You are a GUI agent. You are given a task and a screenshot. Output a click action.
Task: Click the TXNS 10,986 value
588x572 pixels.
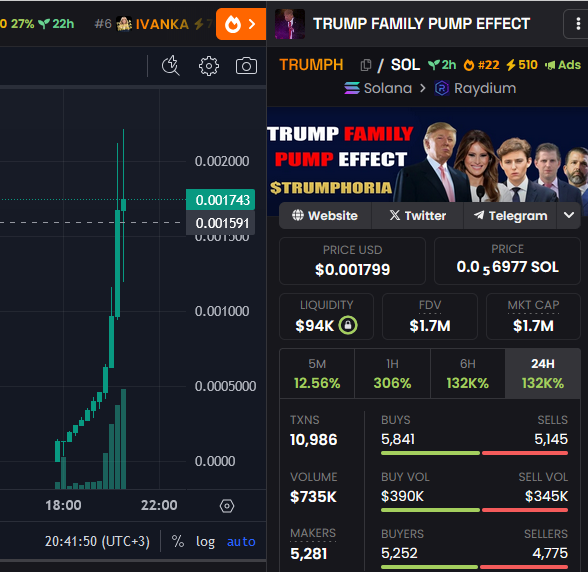click(x=314, y=440)
